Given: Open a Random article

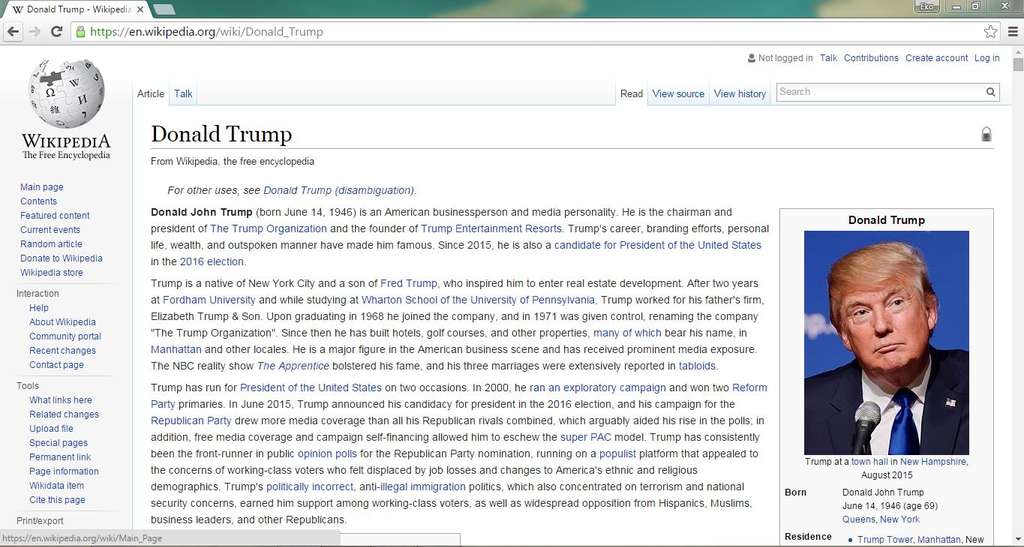Looking at the screenshot, I should (x=51, y=244).
